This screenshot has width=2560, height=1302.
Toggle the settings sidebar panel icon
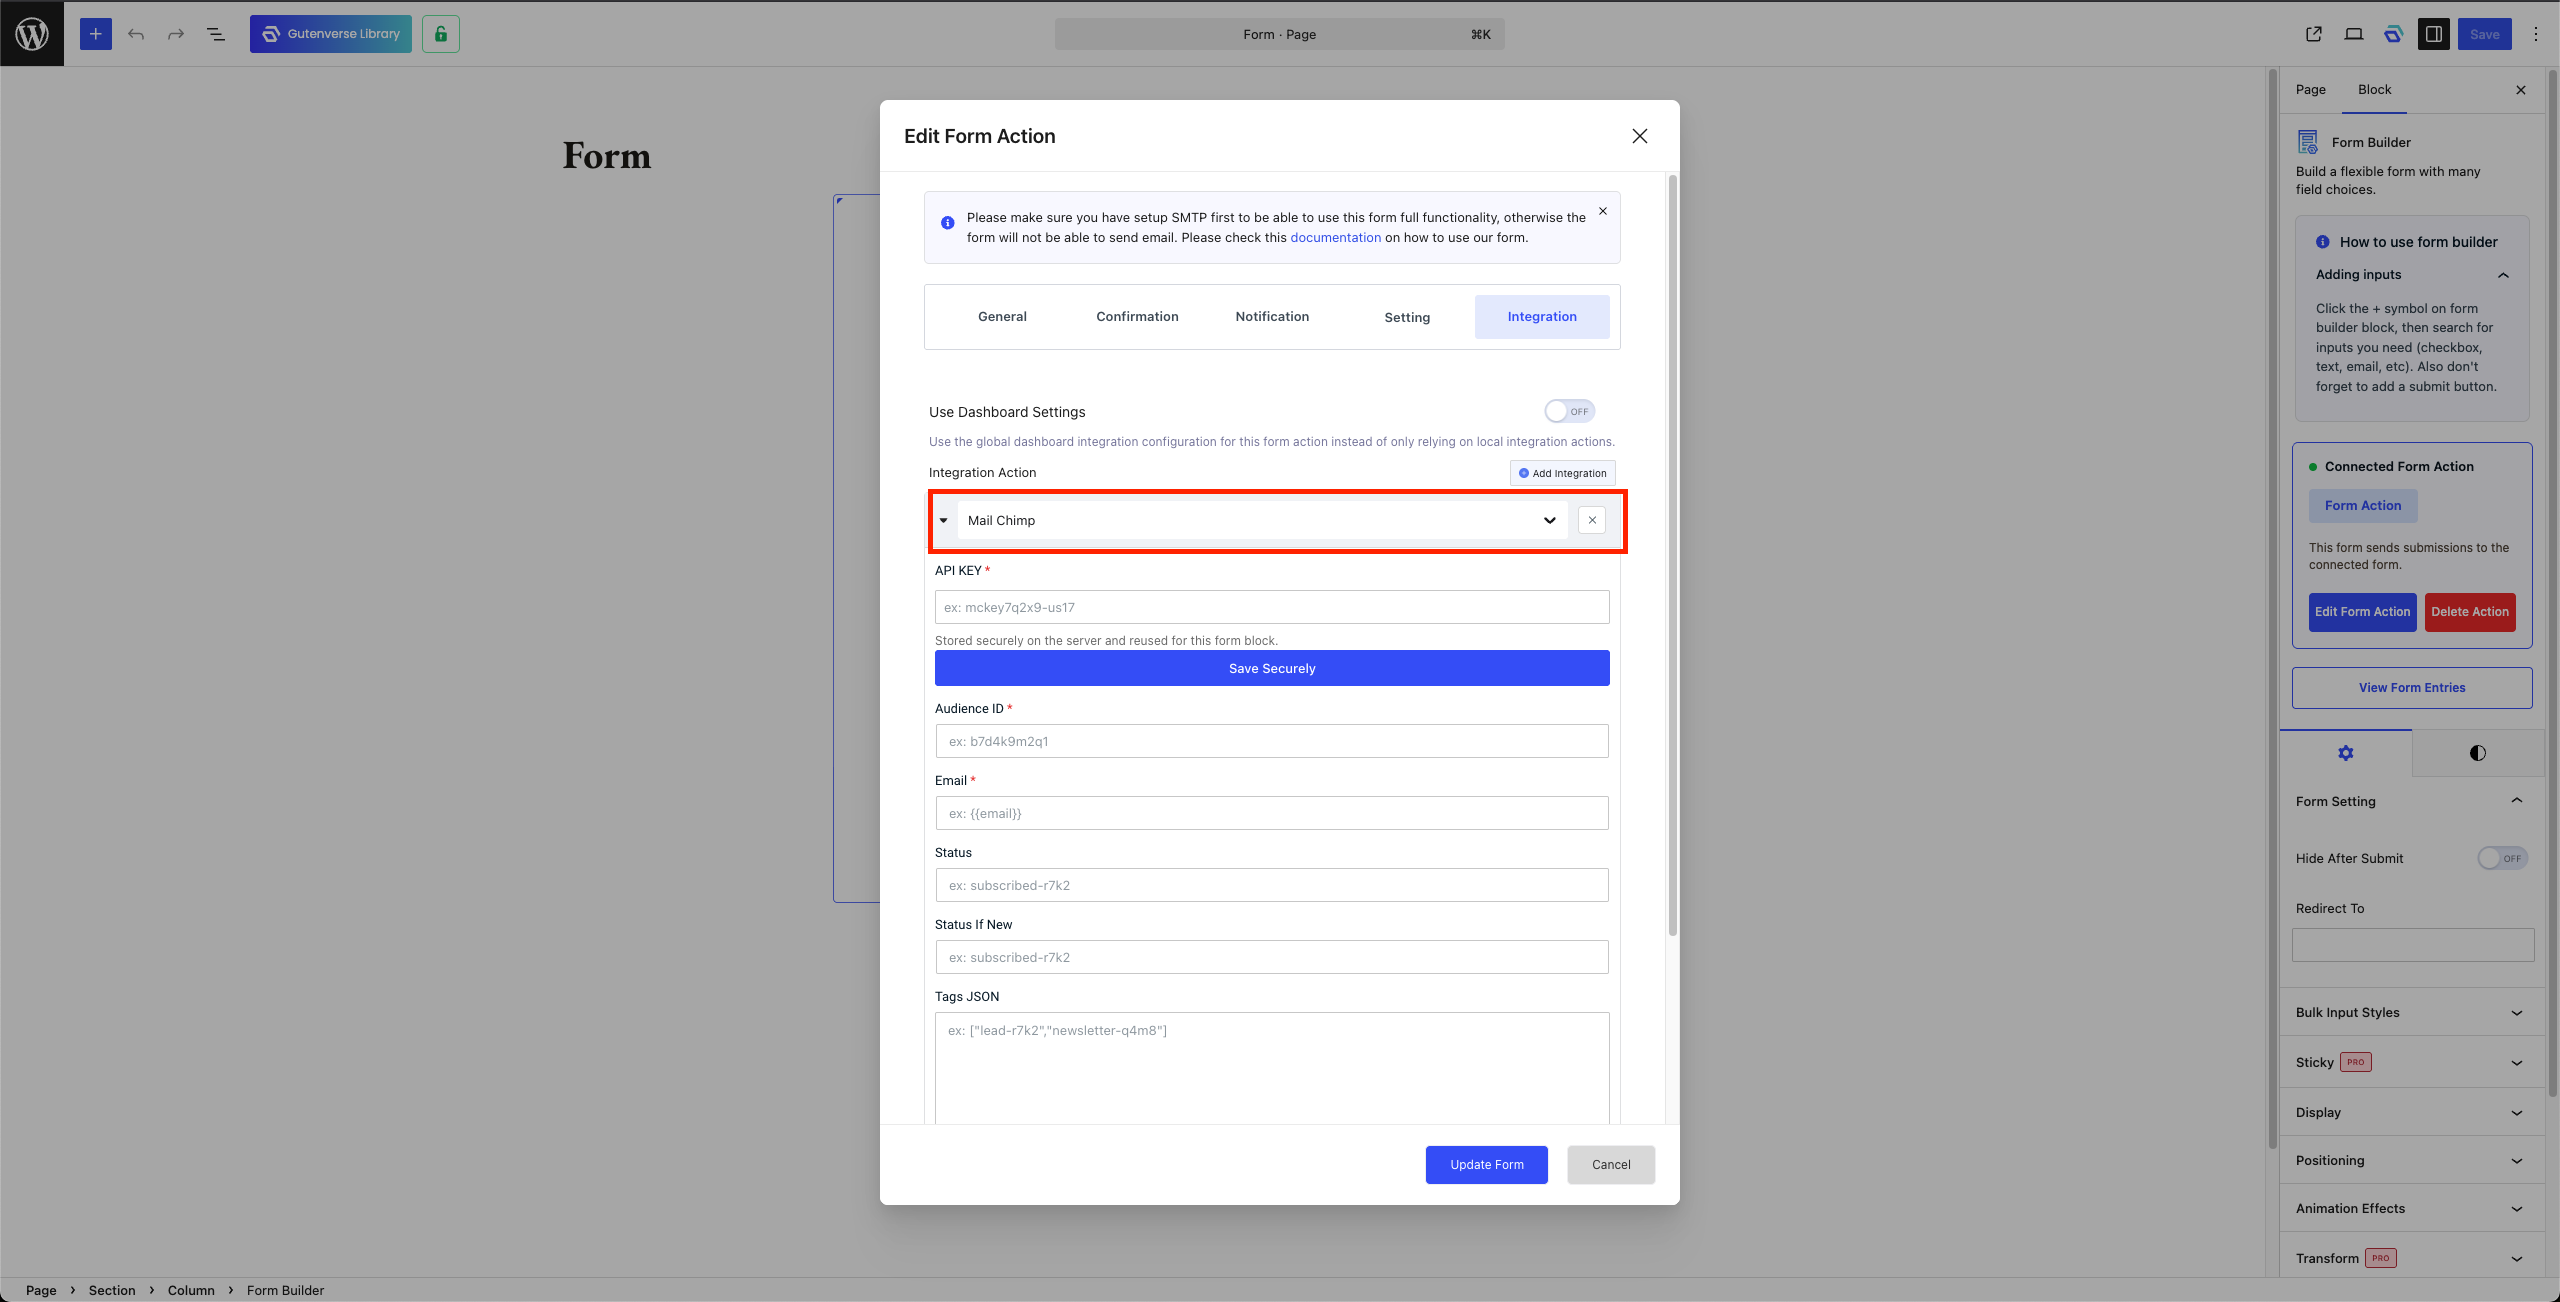pyautogui.click(x=2433, y=34)
